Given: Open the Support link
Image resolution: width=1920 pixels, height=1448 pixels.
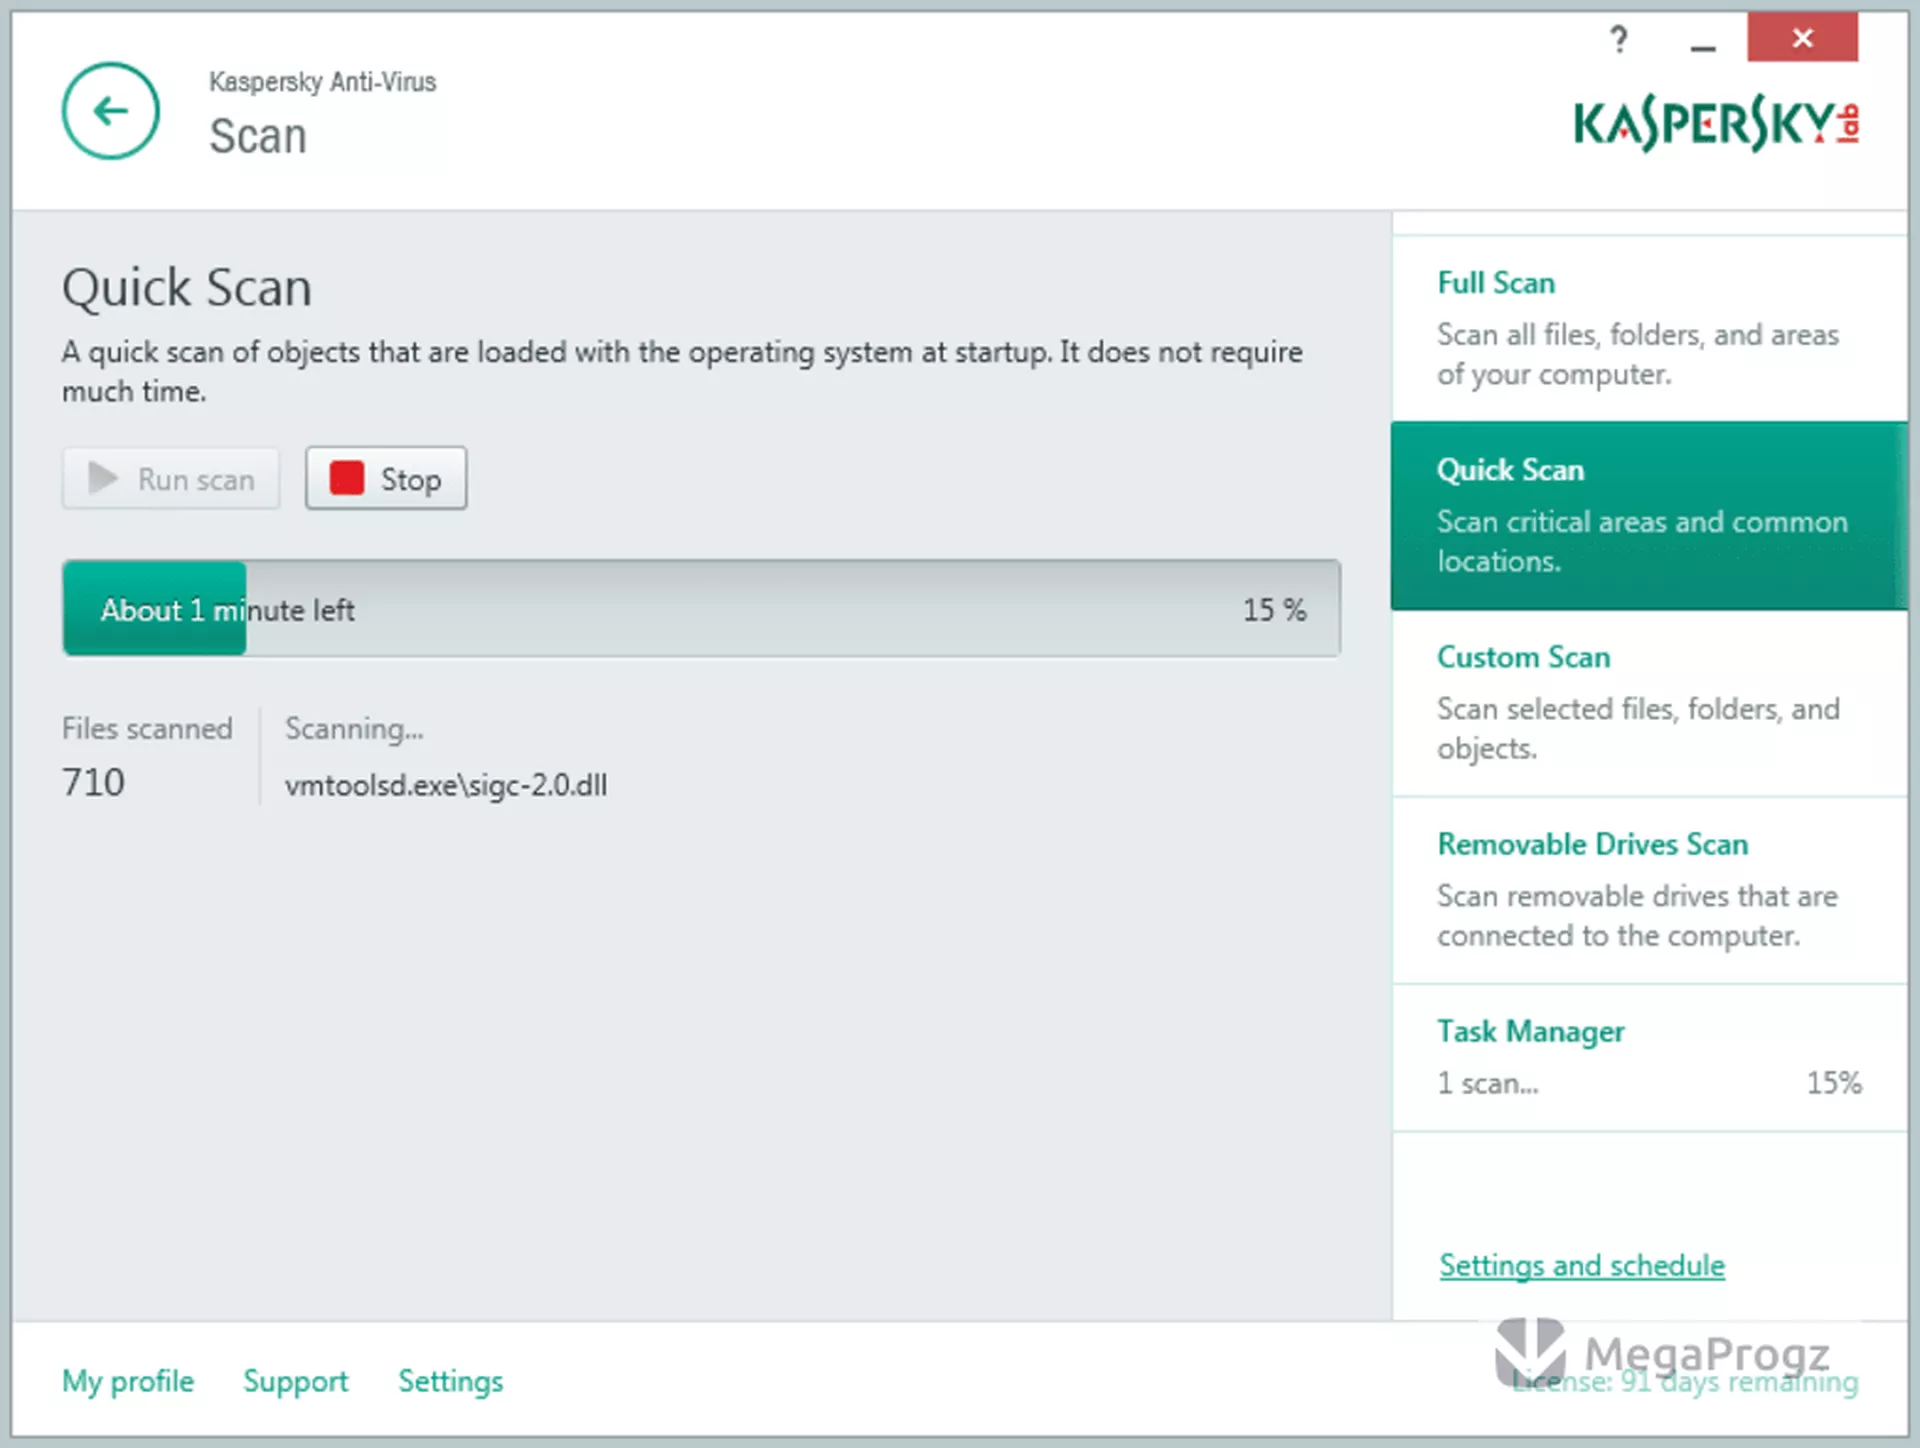Looking at the screenshot, I should [296, 1381].
